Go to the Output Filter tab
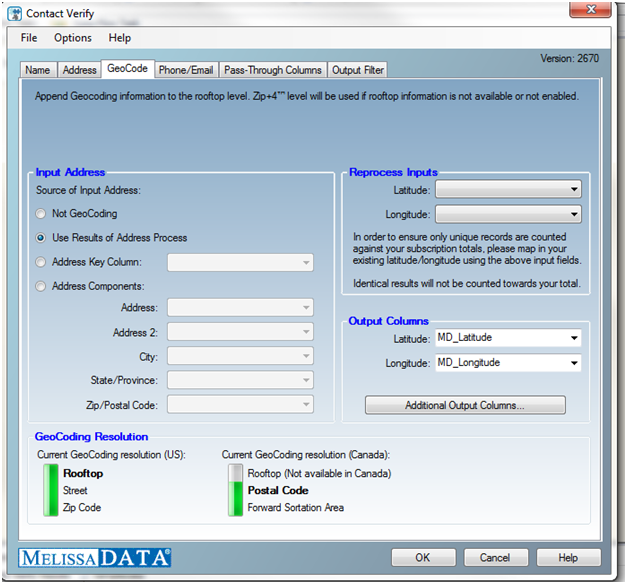Image resolution: width=627 pixels, height=584 pixels. (x=358, y=70)
